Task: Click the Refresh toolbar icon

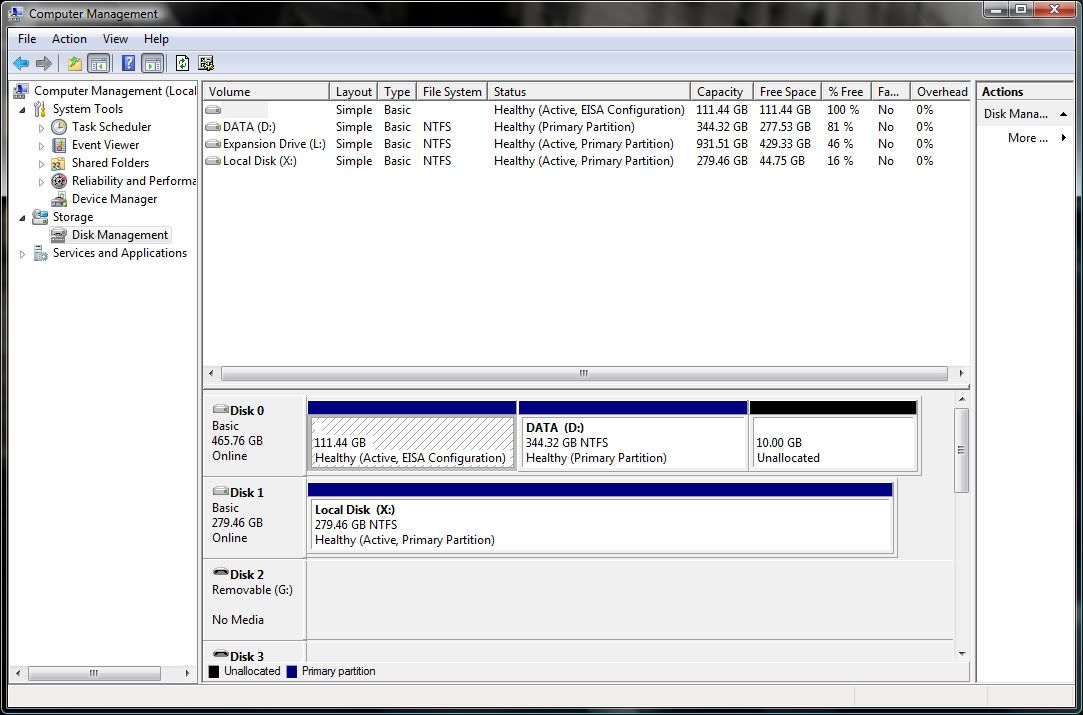Action: coord(182,64)
